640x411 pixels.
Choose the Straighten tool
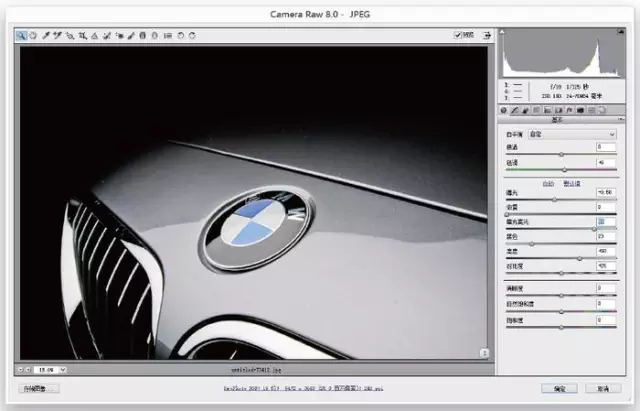pos(95,35)
